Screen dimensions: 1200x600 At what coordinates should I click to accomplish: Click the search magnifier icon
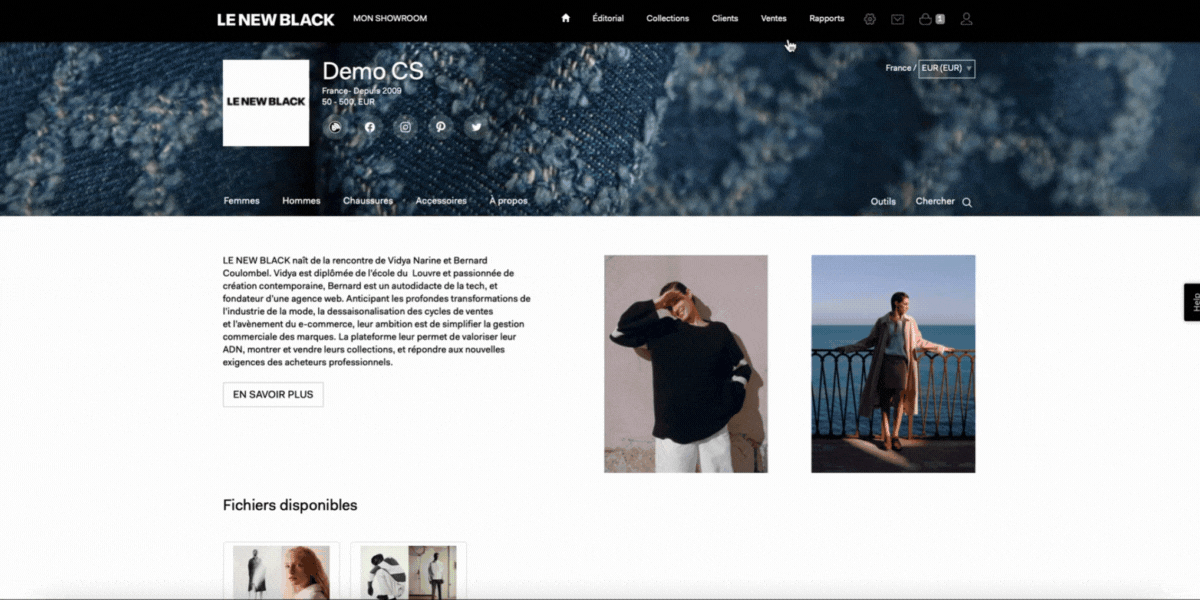pos(967,202)
